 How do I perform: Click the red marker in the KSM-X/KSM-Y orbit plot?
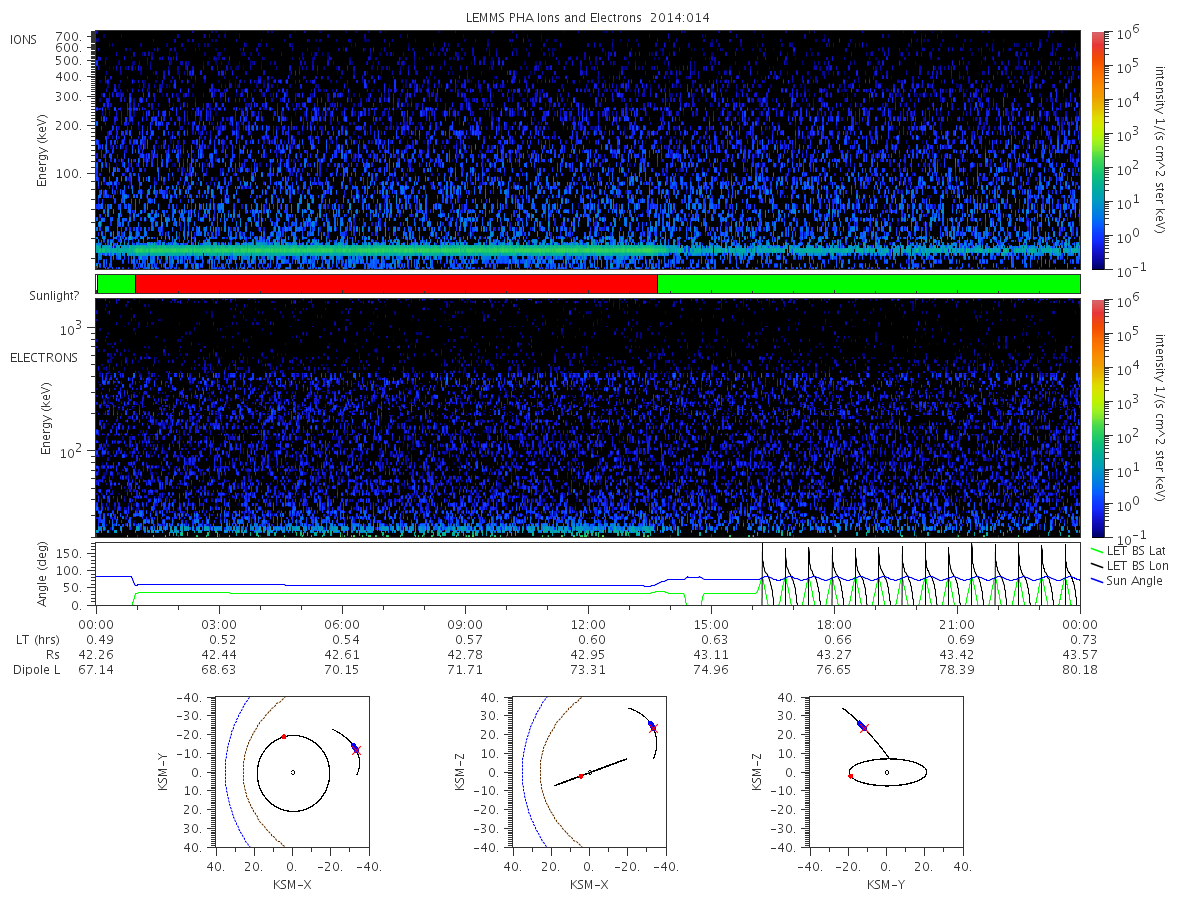pos(284,737)
